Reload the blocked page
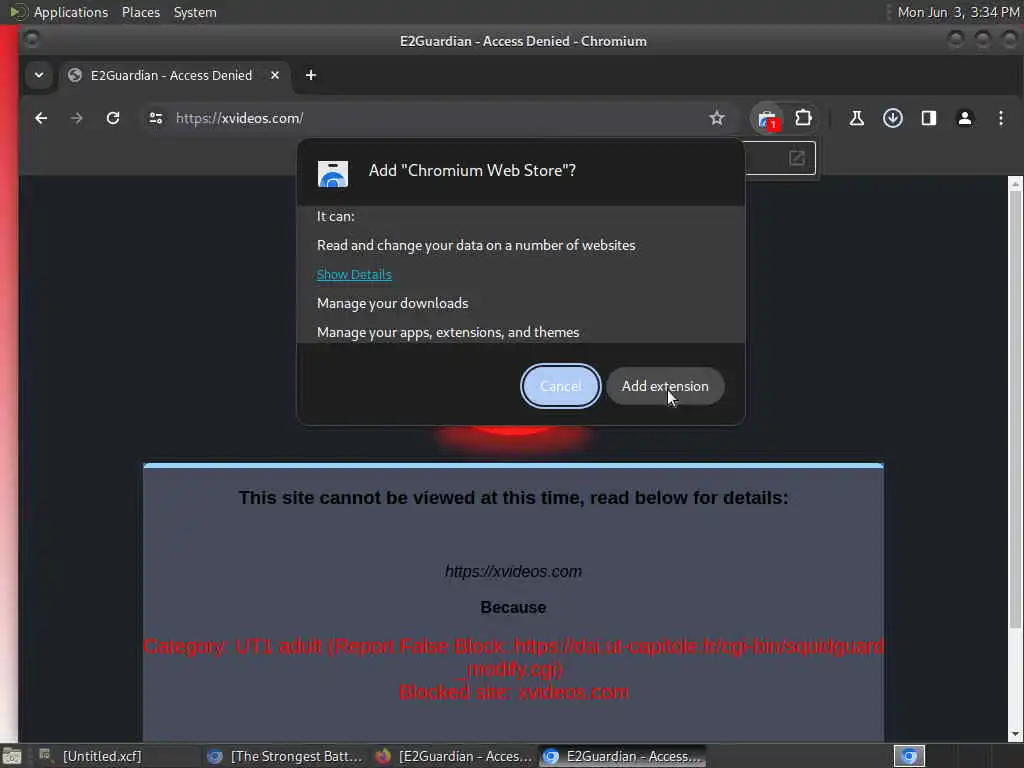The width and height of the screenshot is (1024, 768). coord(113,118)
